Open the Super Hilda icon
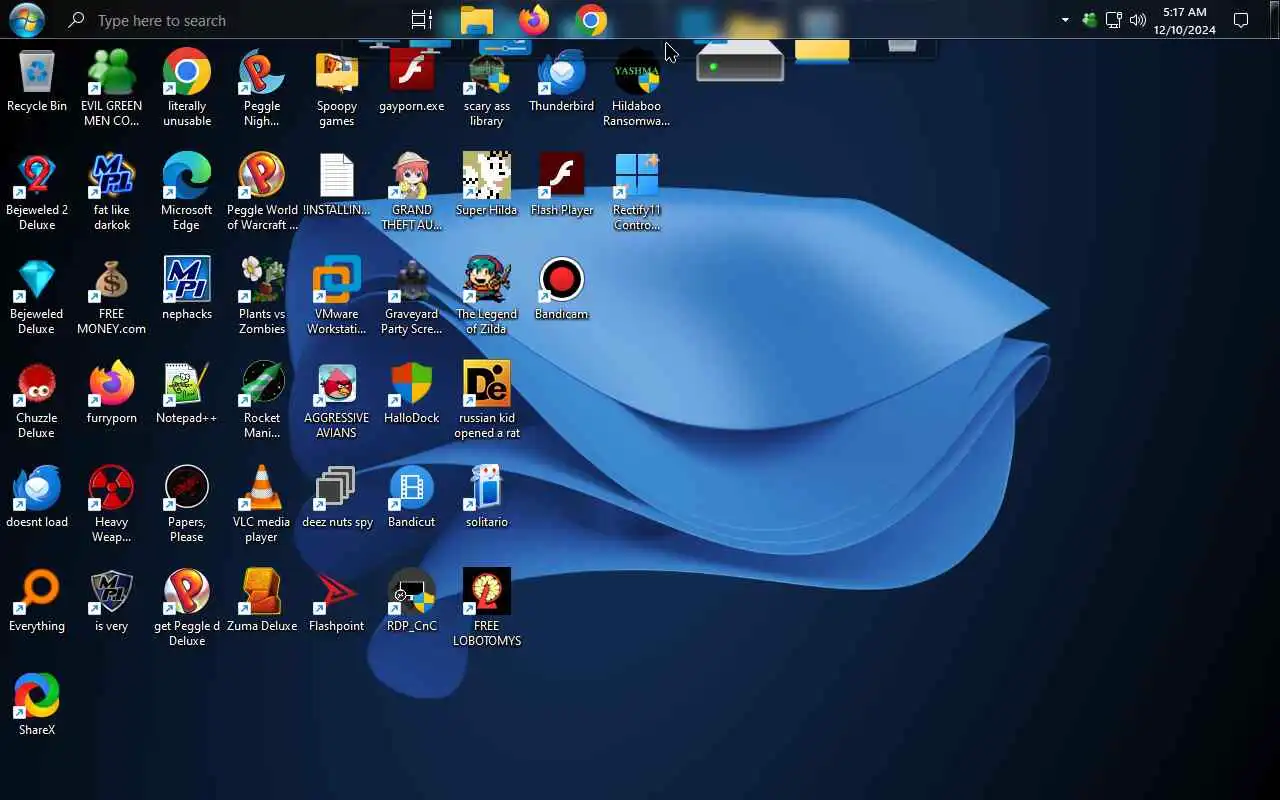The image size is (1280, 800). (x=487, y=186)
